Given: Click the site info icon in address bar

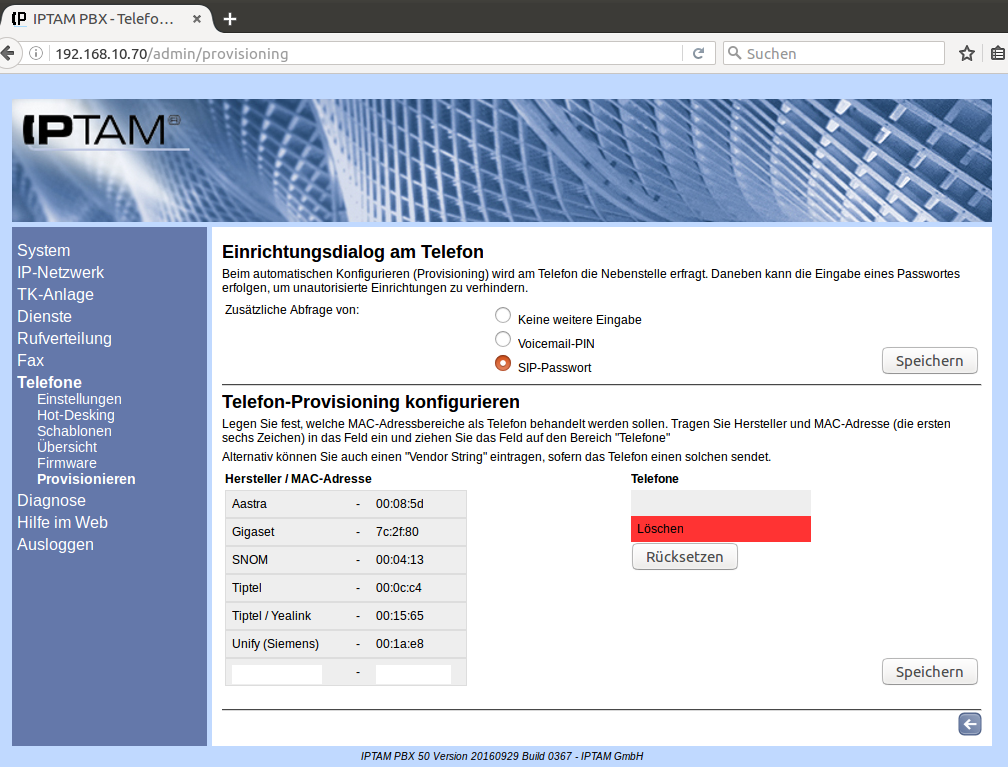Looking at the screenshot, I should pyautogui.click(x=36, y=54).
